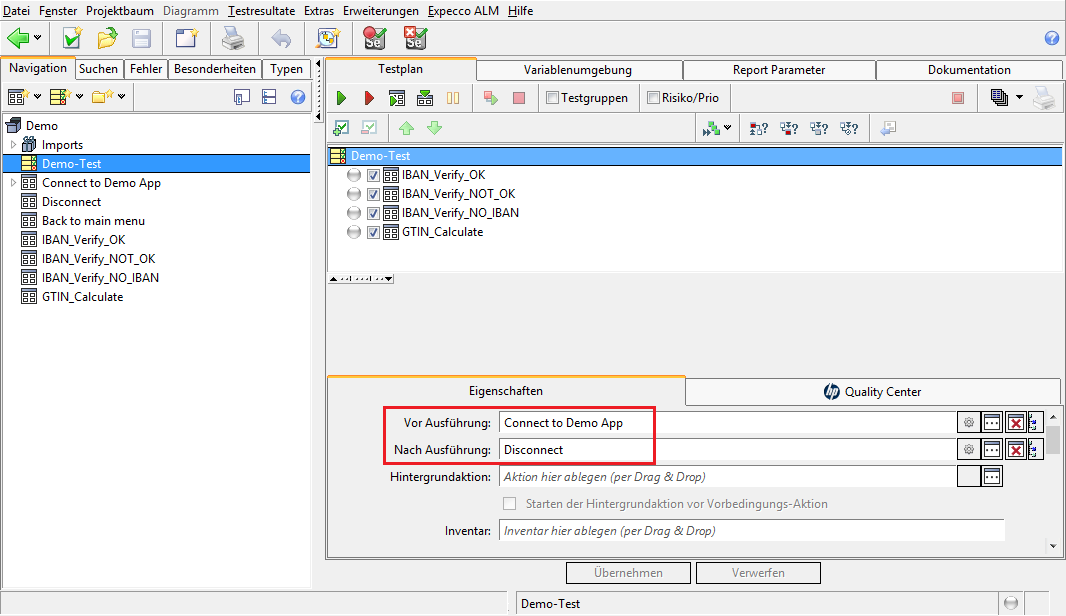Image resolution: width=1066 pixels, height=616 pixels.
Task: Click the Verwerfen button
Action: point(758,573)
